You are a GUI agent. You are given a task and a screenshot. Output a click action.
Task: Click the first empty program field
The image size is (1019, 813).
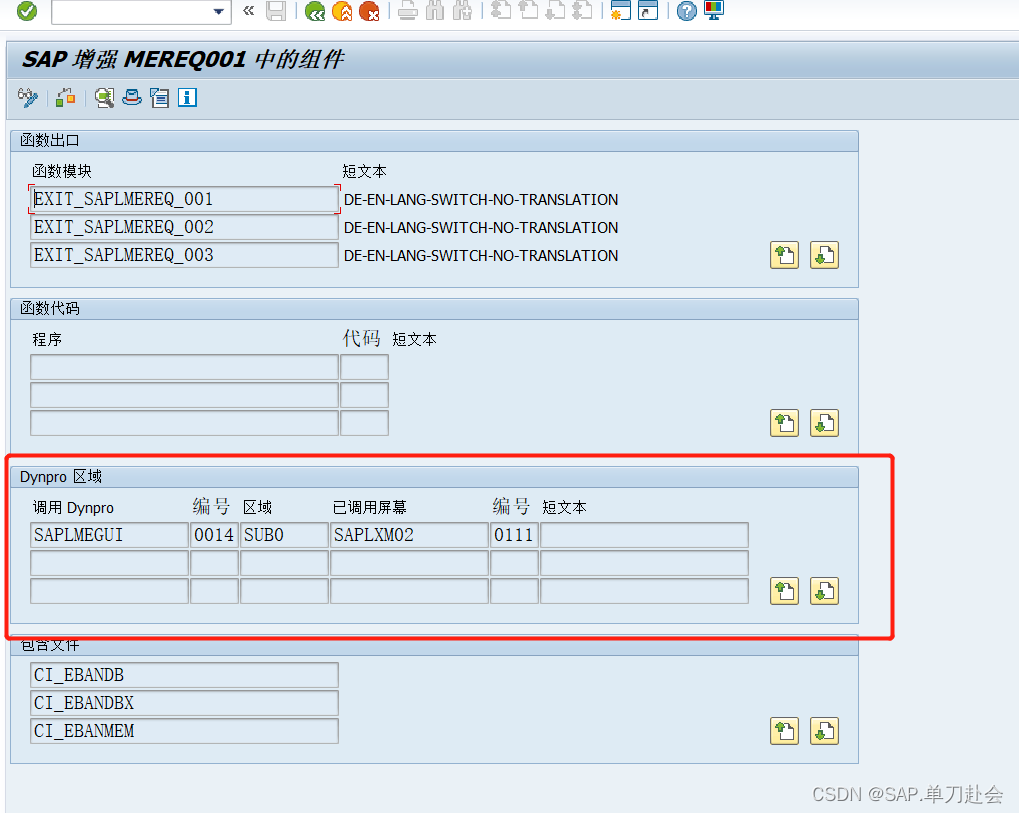184,367
